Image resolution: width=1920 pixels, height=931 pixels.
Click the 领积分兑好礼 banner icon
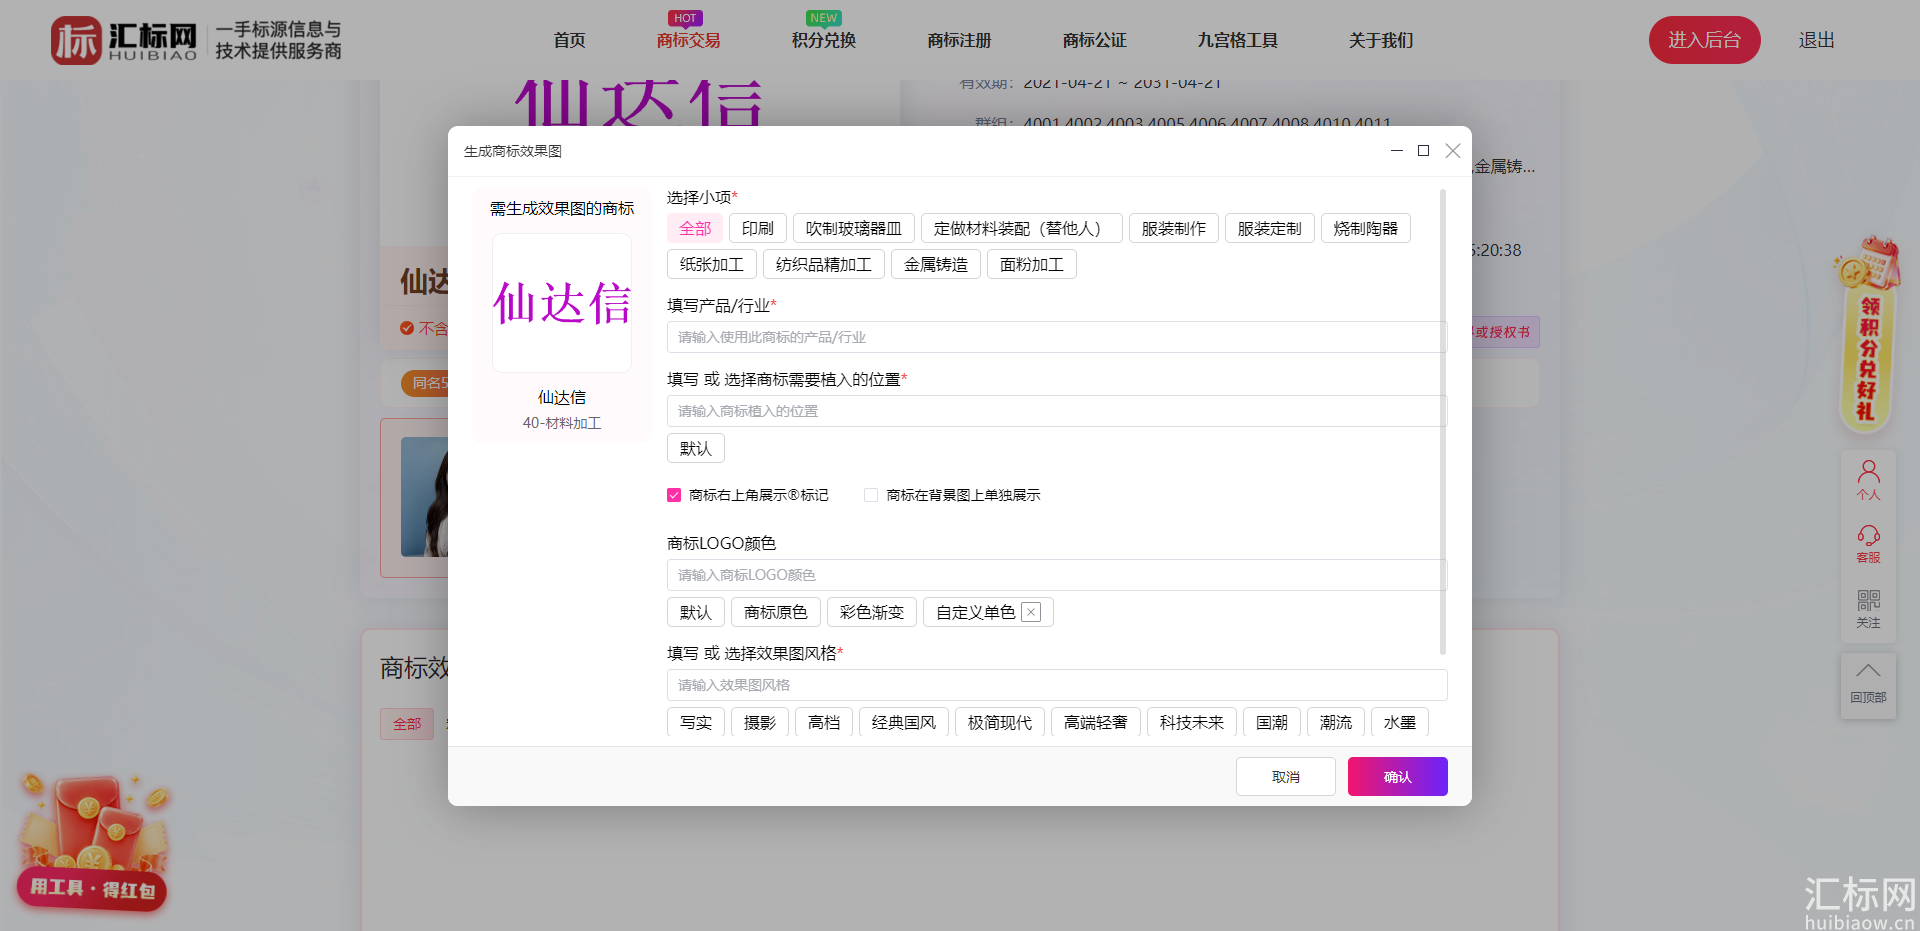click(1866, 335)
